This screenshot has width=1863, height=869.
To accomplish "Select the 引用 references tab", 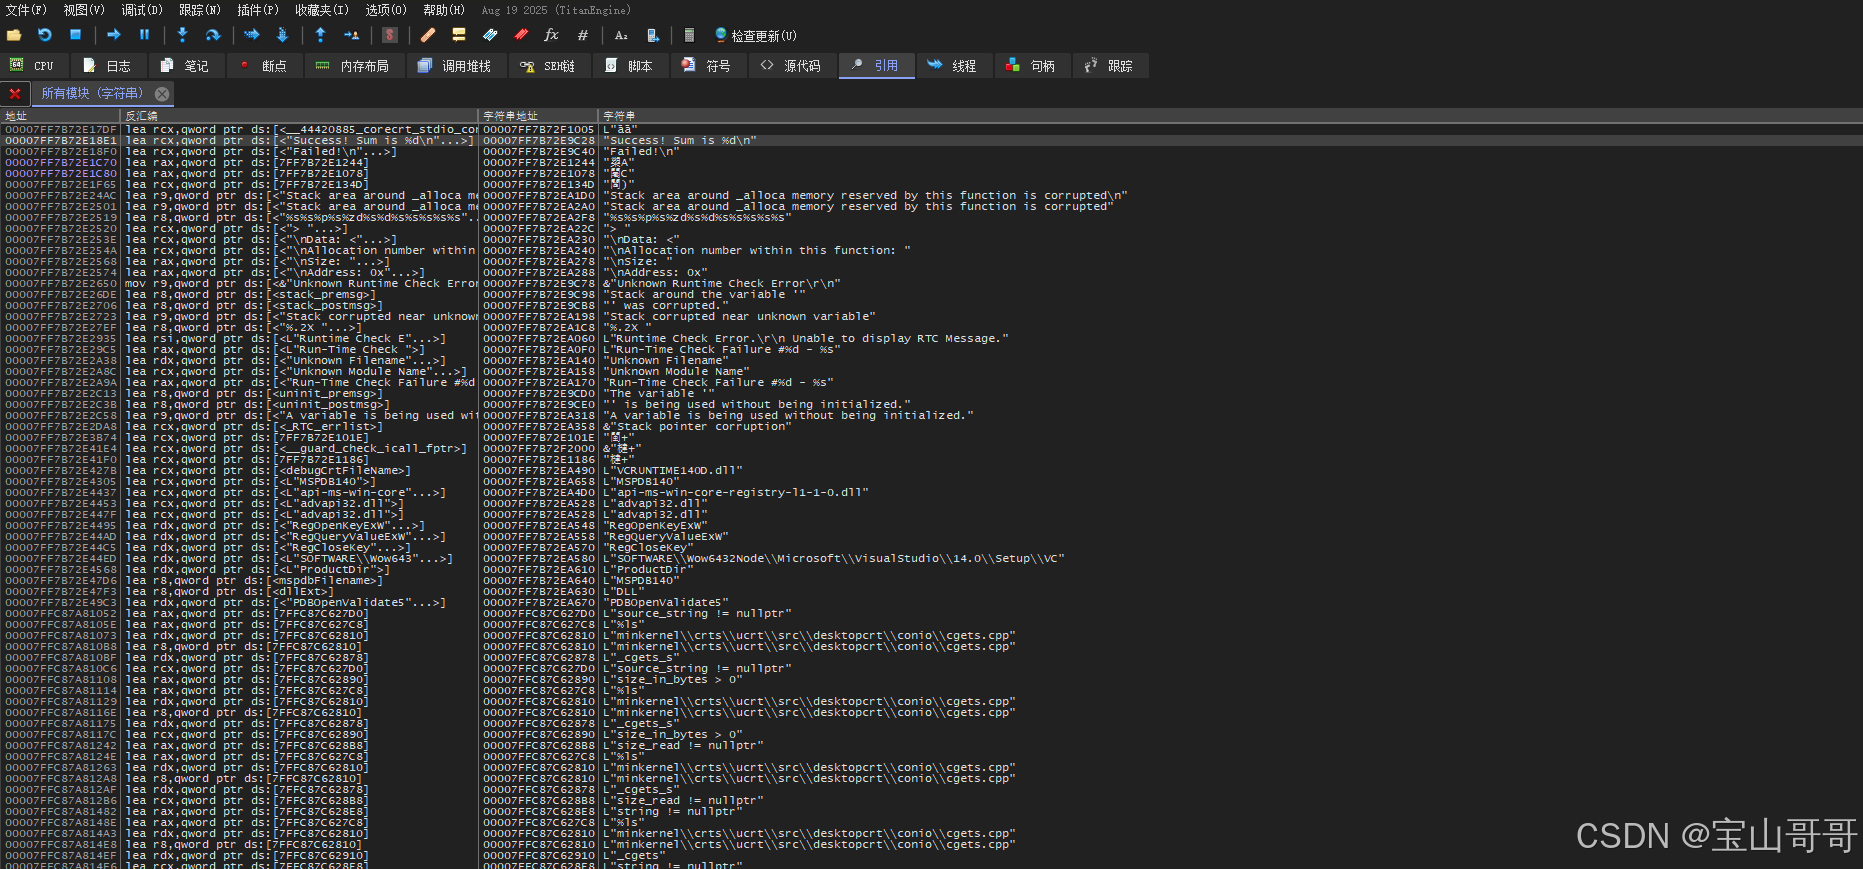I will tap(877, 66).
